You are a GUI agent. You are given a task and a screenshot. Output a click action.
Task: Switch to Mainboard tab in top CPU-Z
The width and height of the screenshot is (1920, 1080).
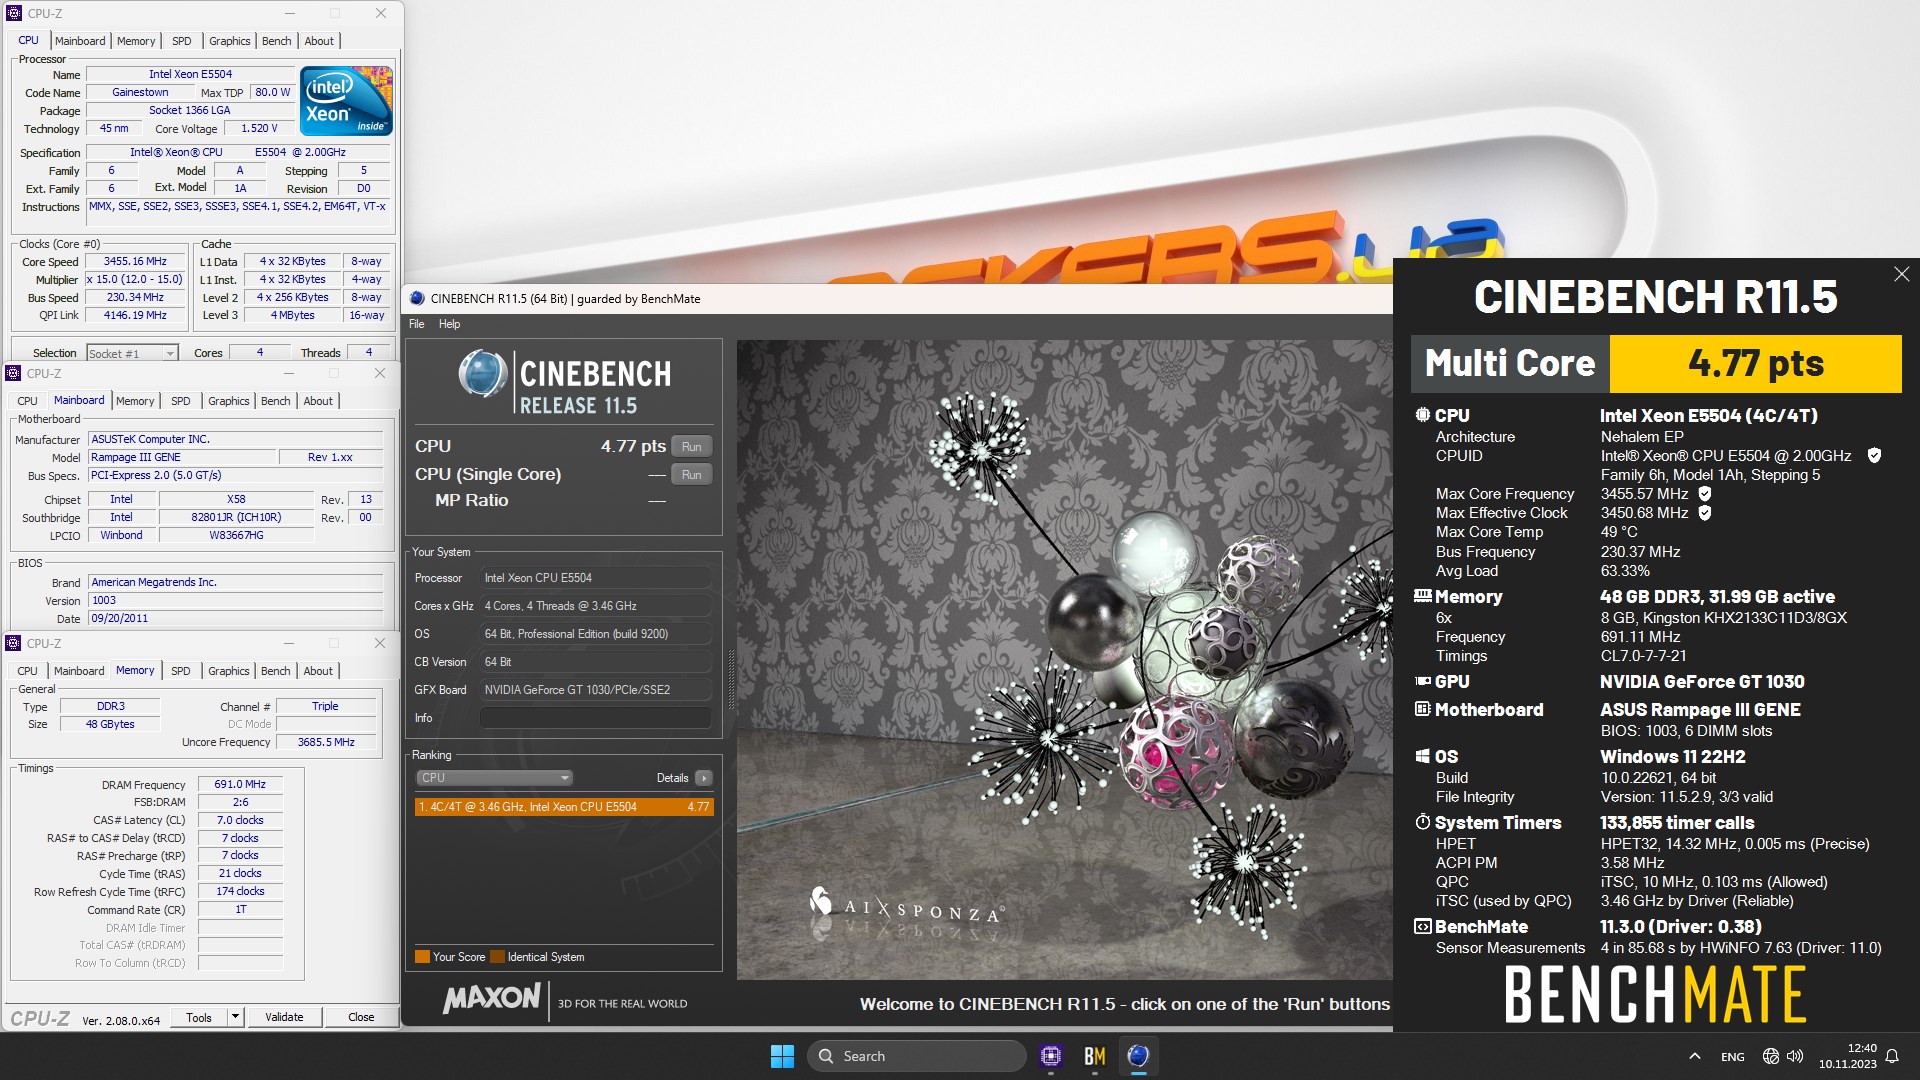(x=80, y=41)
